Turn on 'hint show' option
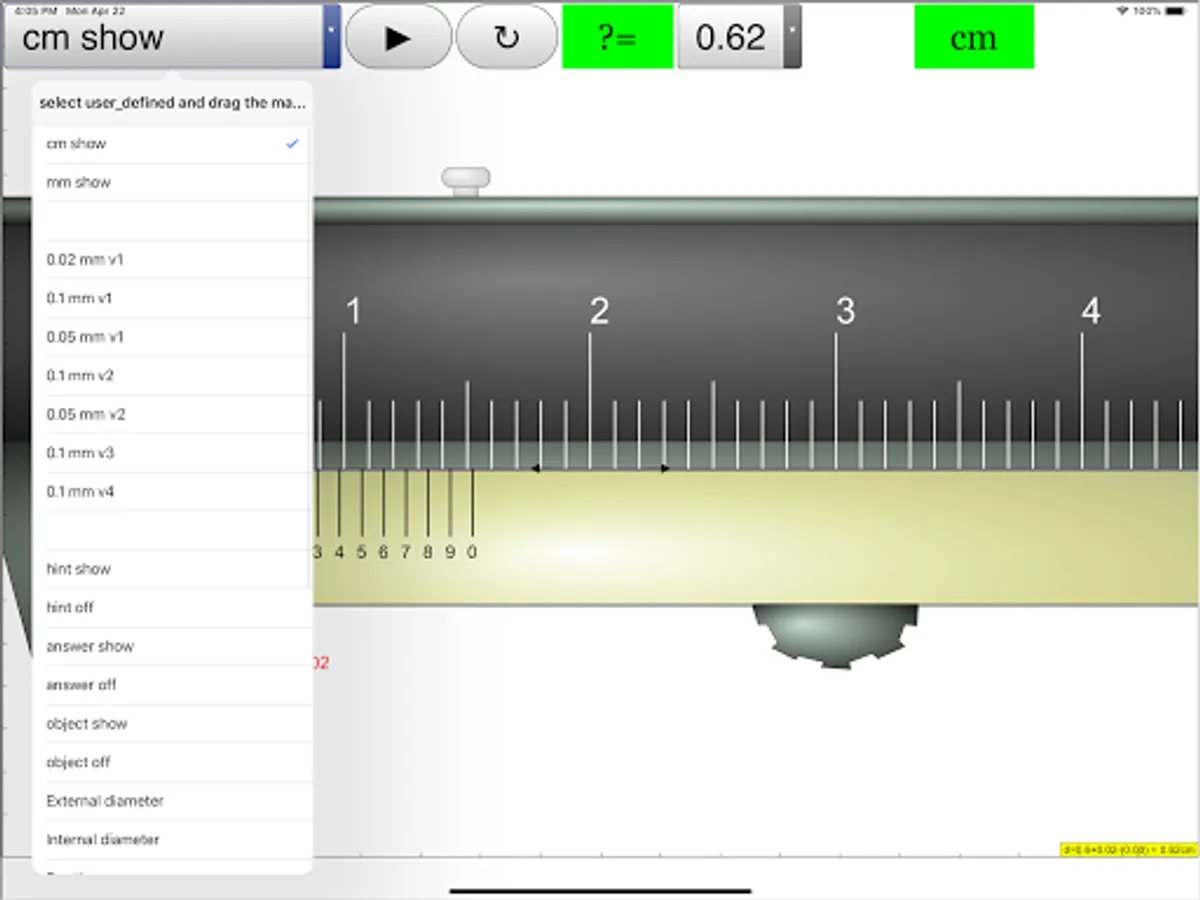The image size is (1200, 900). 172,569
